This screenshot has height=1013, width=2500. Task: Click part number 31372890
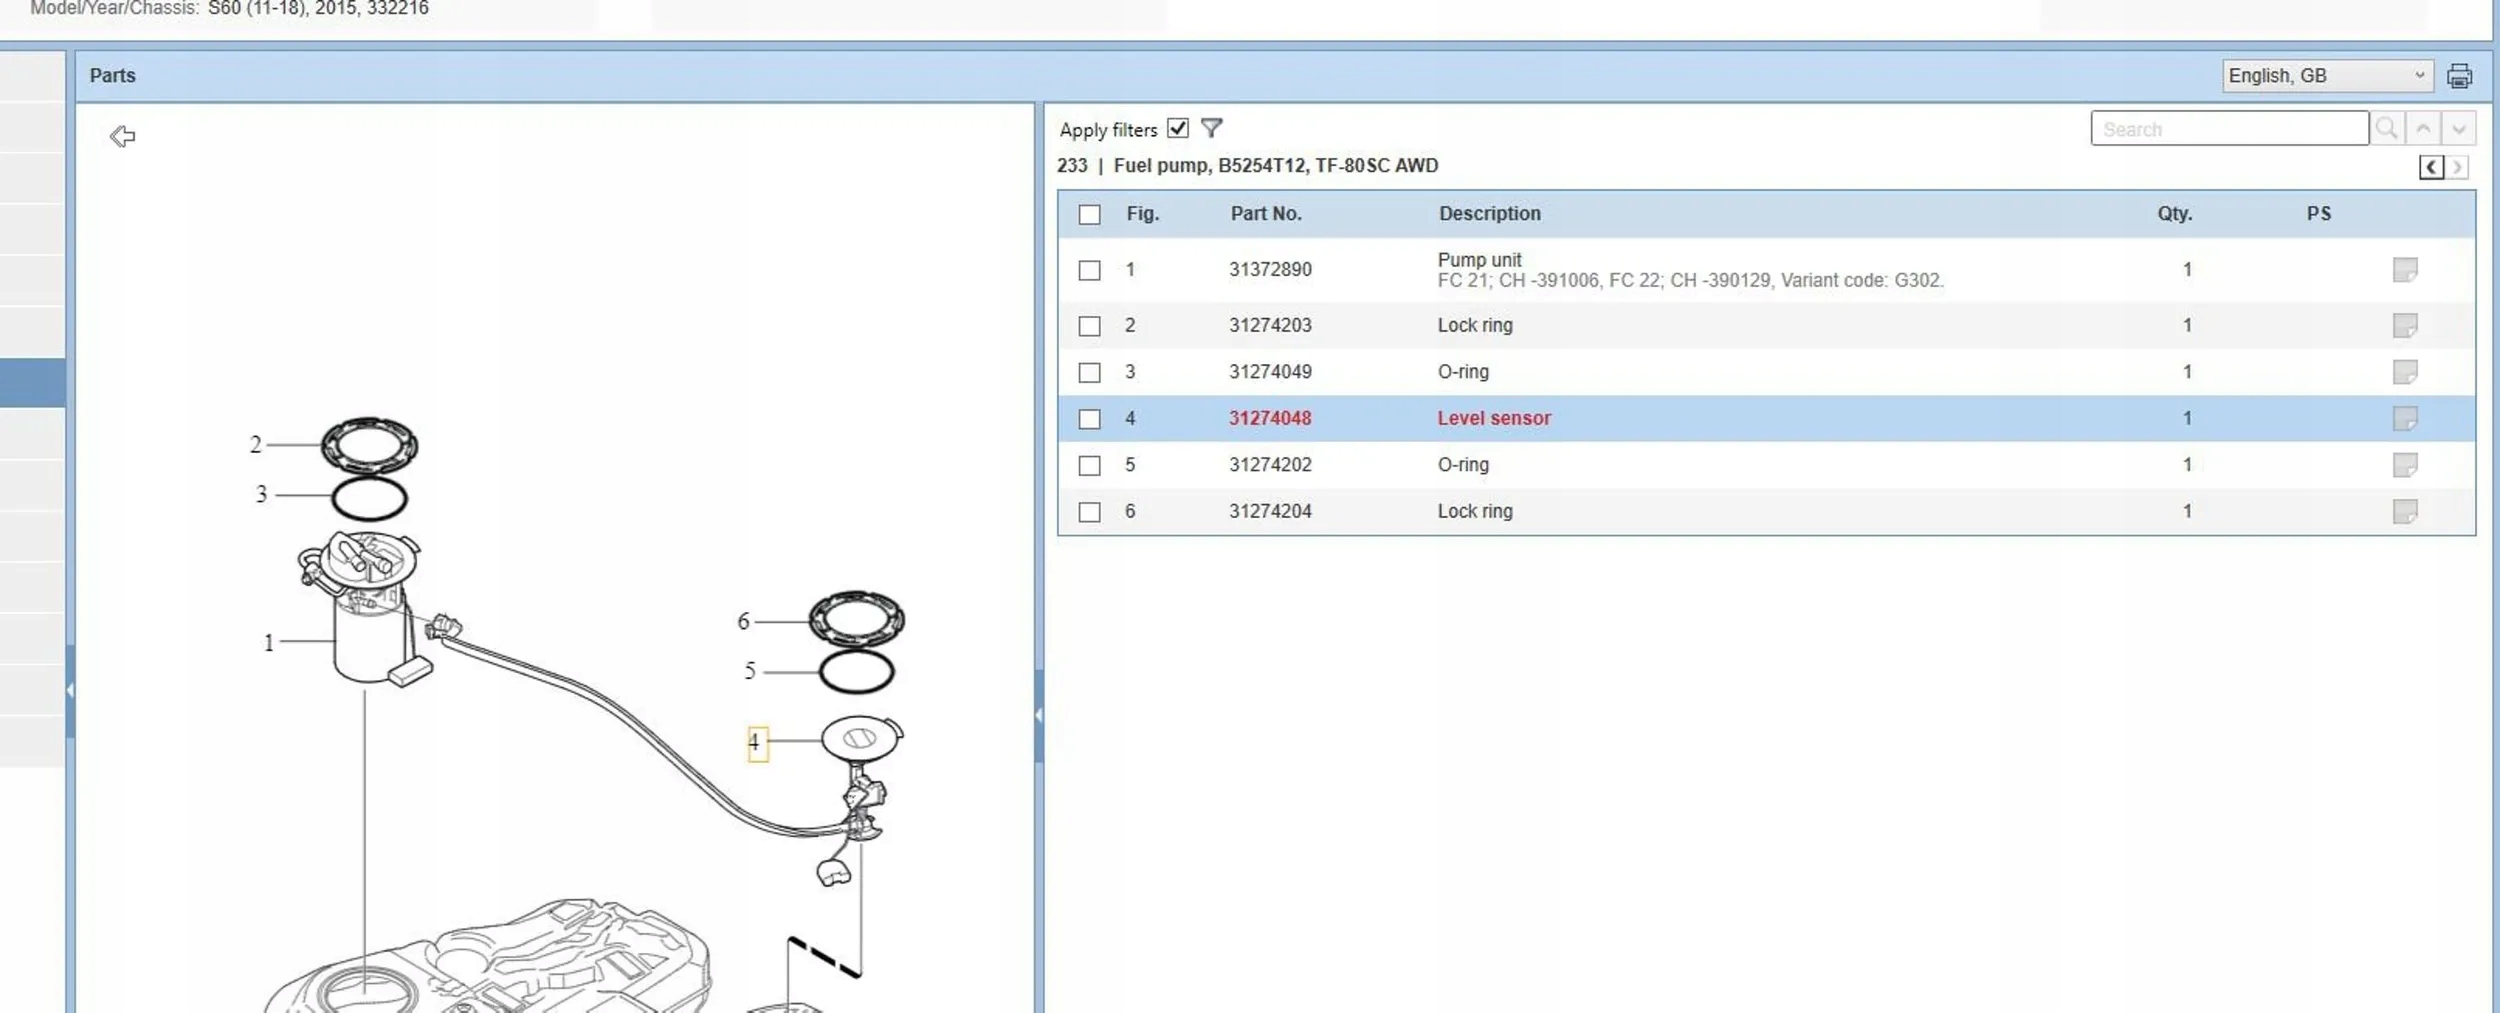click(x=1270, y=269)
